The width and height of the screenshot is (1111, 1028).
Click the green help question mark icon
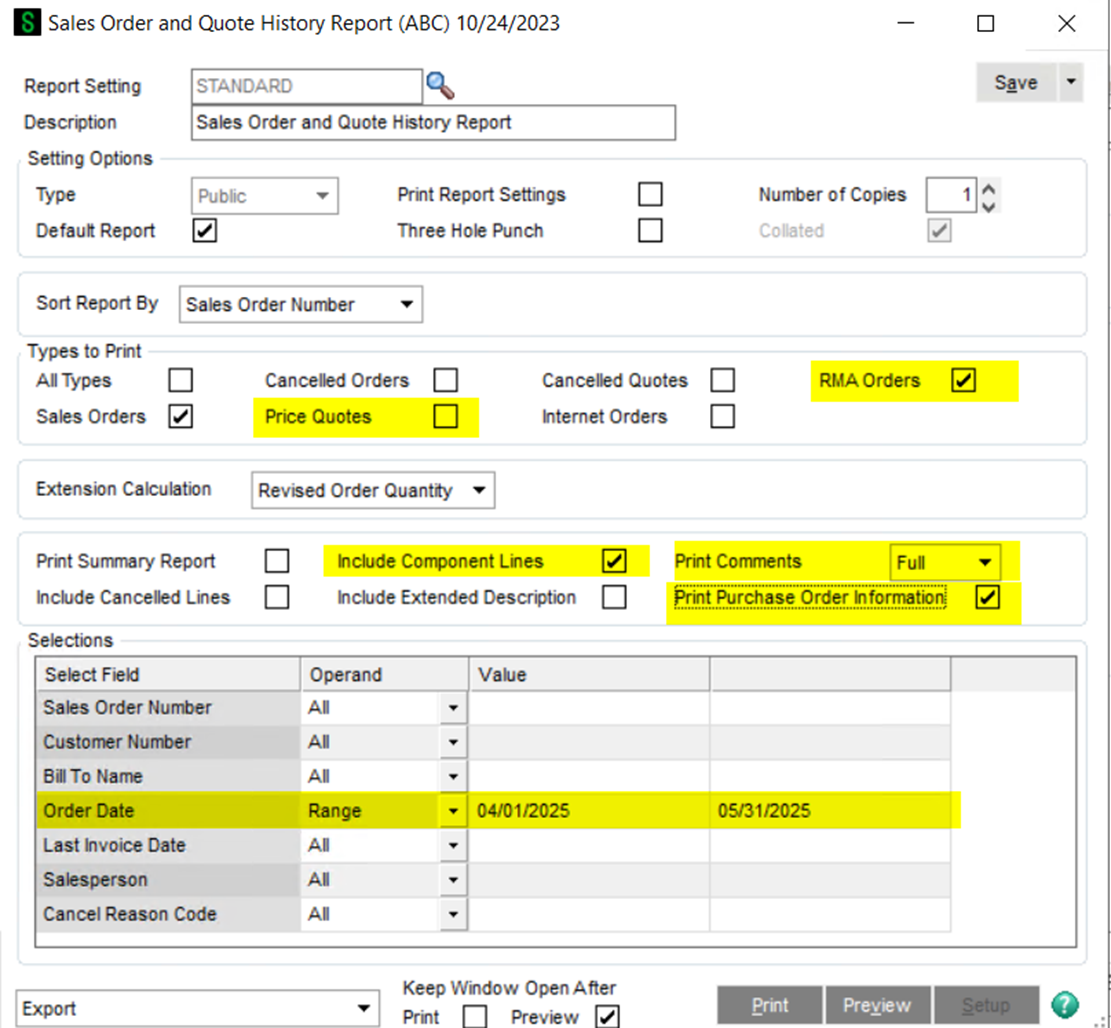coord(1065,1004)
